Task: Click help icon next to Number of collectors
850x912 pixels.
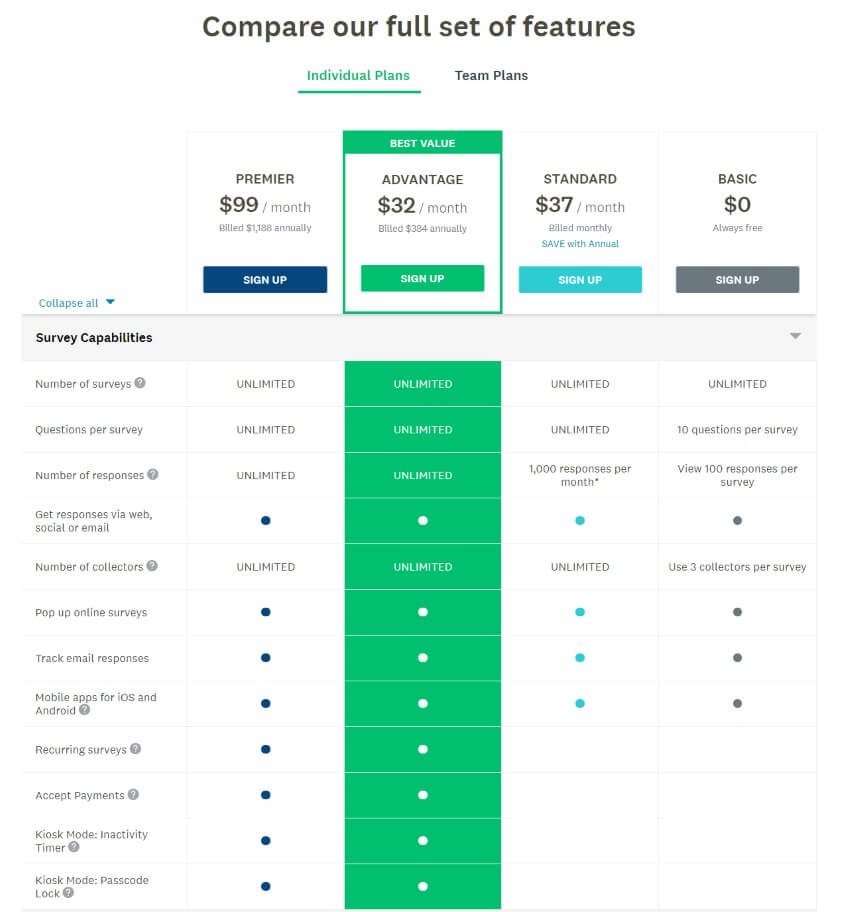Action: point(152,566)
